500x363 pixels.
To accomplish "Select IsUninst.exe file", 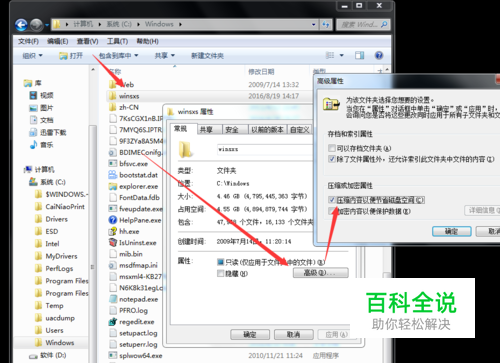I will pos(133,243).
